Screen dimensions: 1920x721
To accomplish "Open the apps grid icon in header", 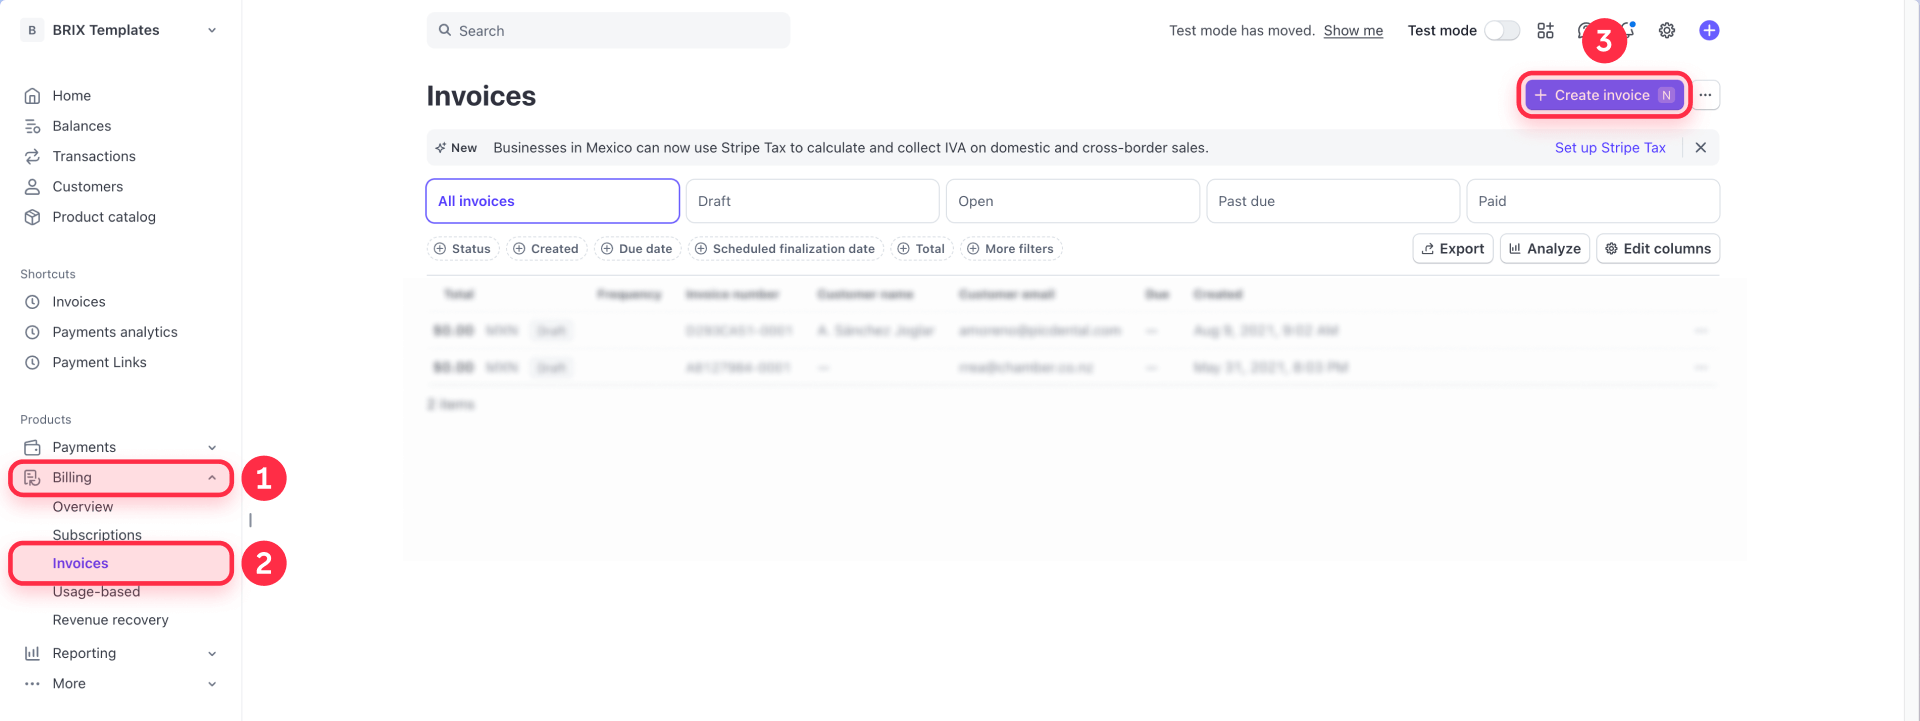I will point(1545,31).
